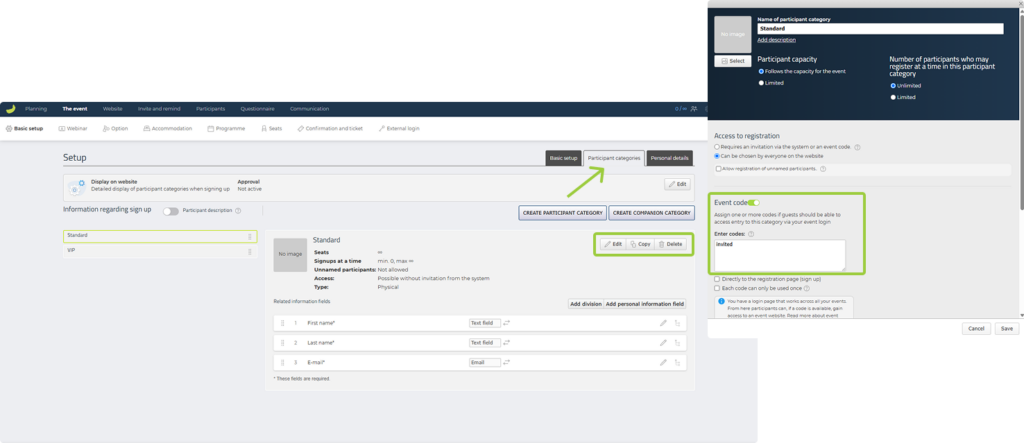Click Add description link in dialog

point(776,40)
